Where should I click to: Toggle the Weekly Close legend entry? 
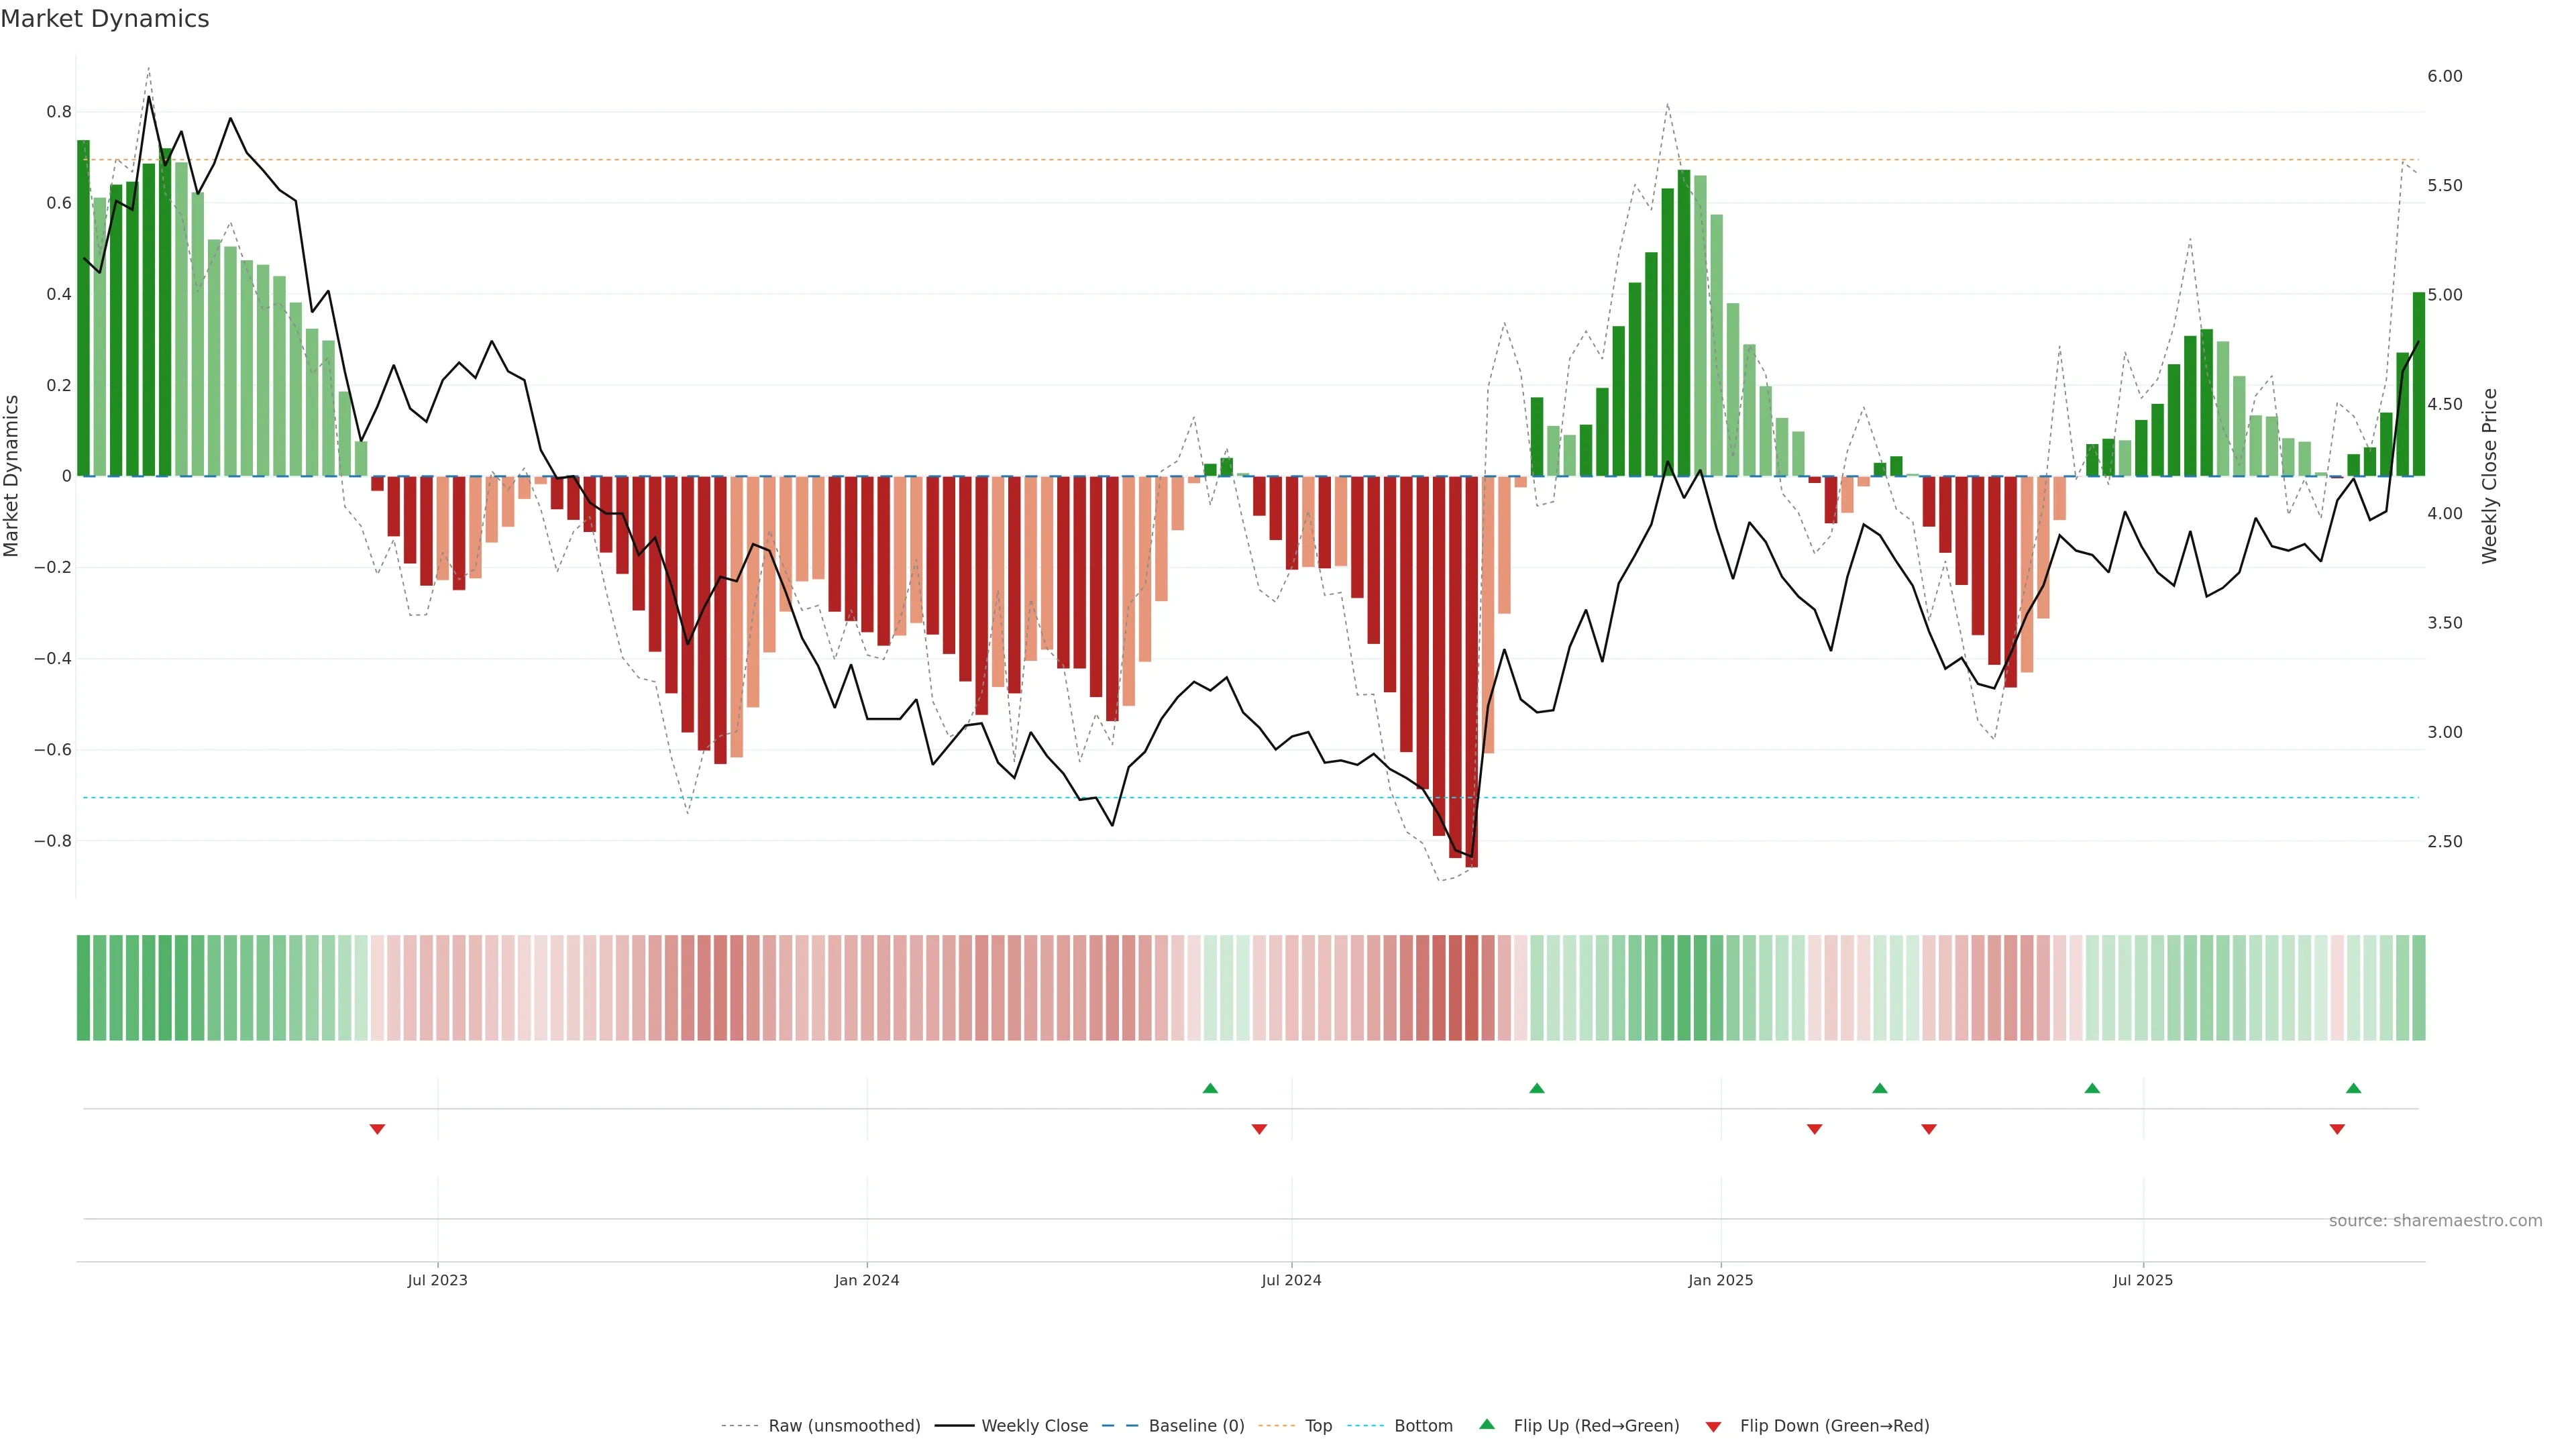point(1034,1426)
